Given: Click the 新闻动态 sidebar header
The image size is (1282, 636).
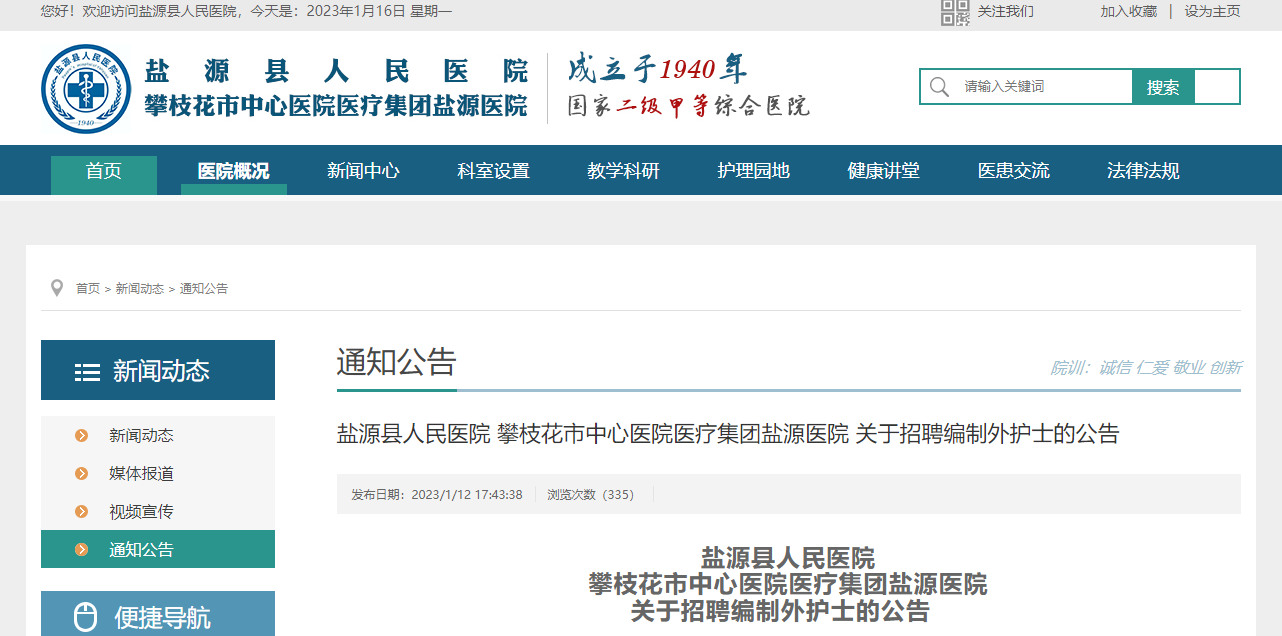Looking at the screenshot, I should pyautogui.click(x=158, y=370).
